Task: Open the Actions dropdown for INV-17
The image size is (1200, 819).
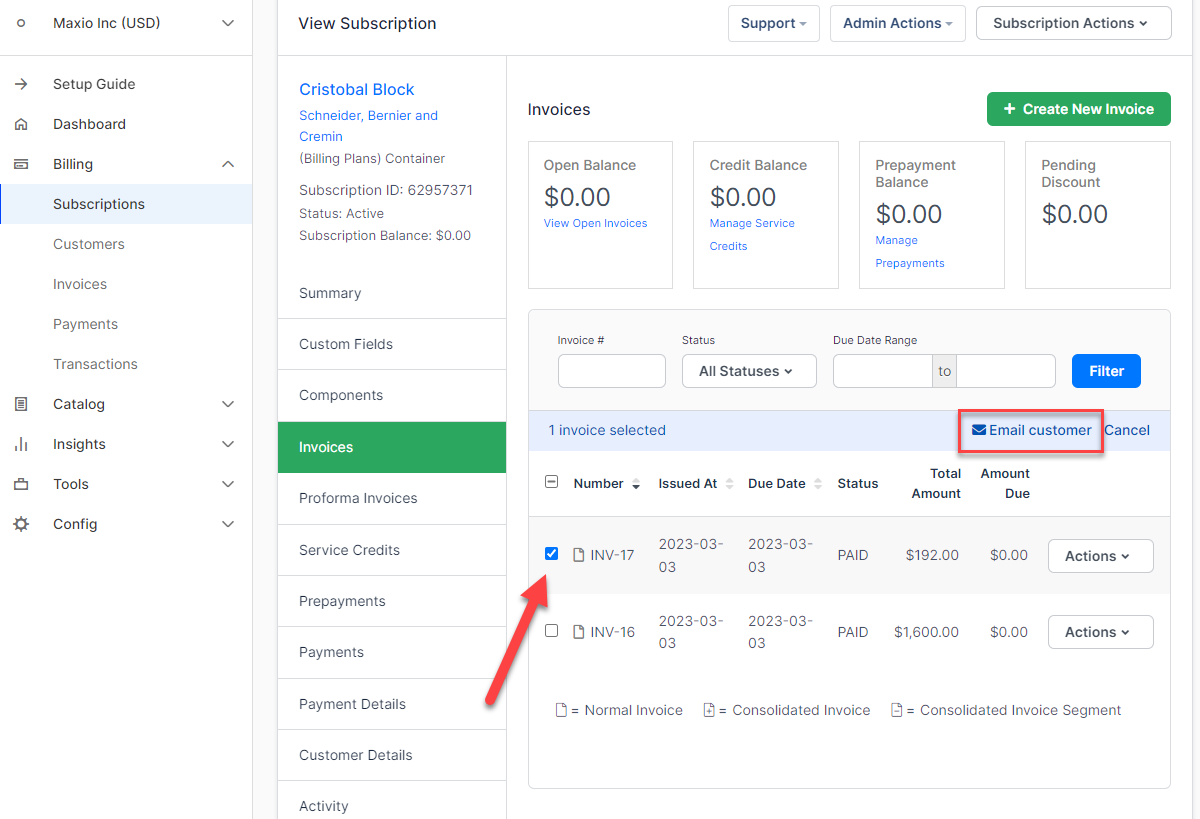Action: (1100, 555)
